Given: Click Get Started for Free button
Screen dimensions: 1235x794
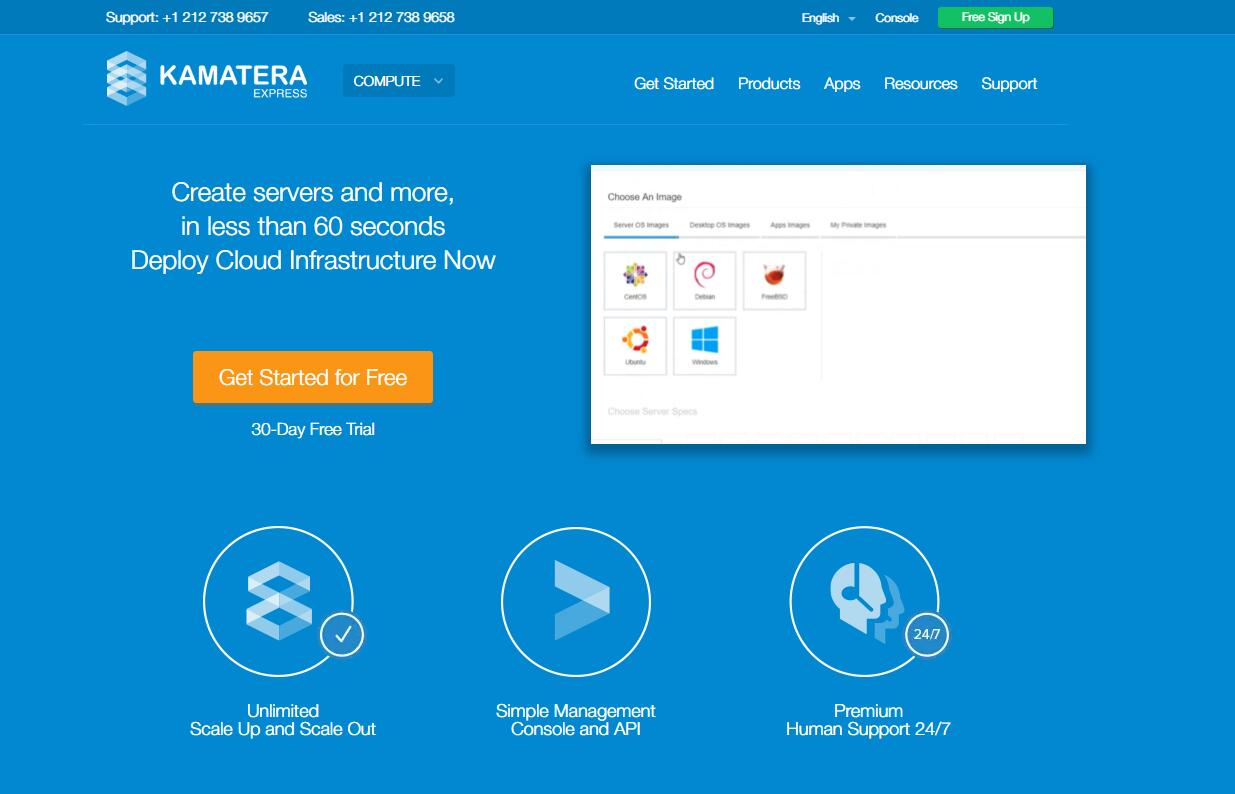Looking at the screenshot, I should tap(313, 377).
